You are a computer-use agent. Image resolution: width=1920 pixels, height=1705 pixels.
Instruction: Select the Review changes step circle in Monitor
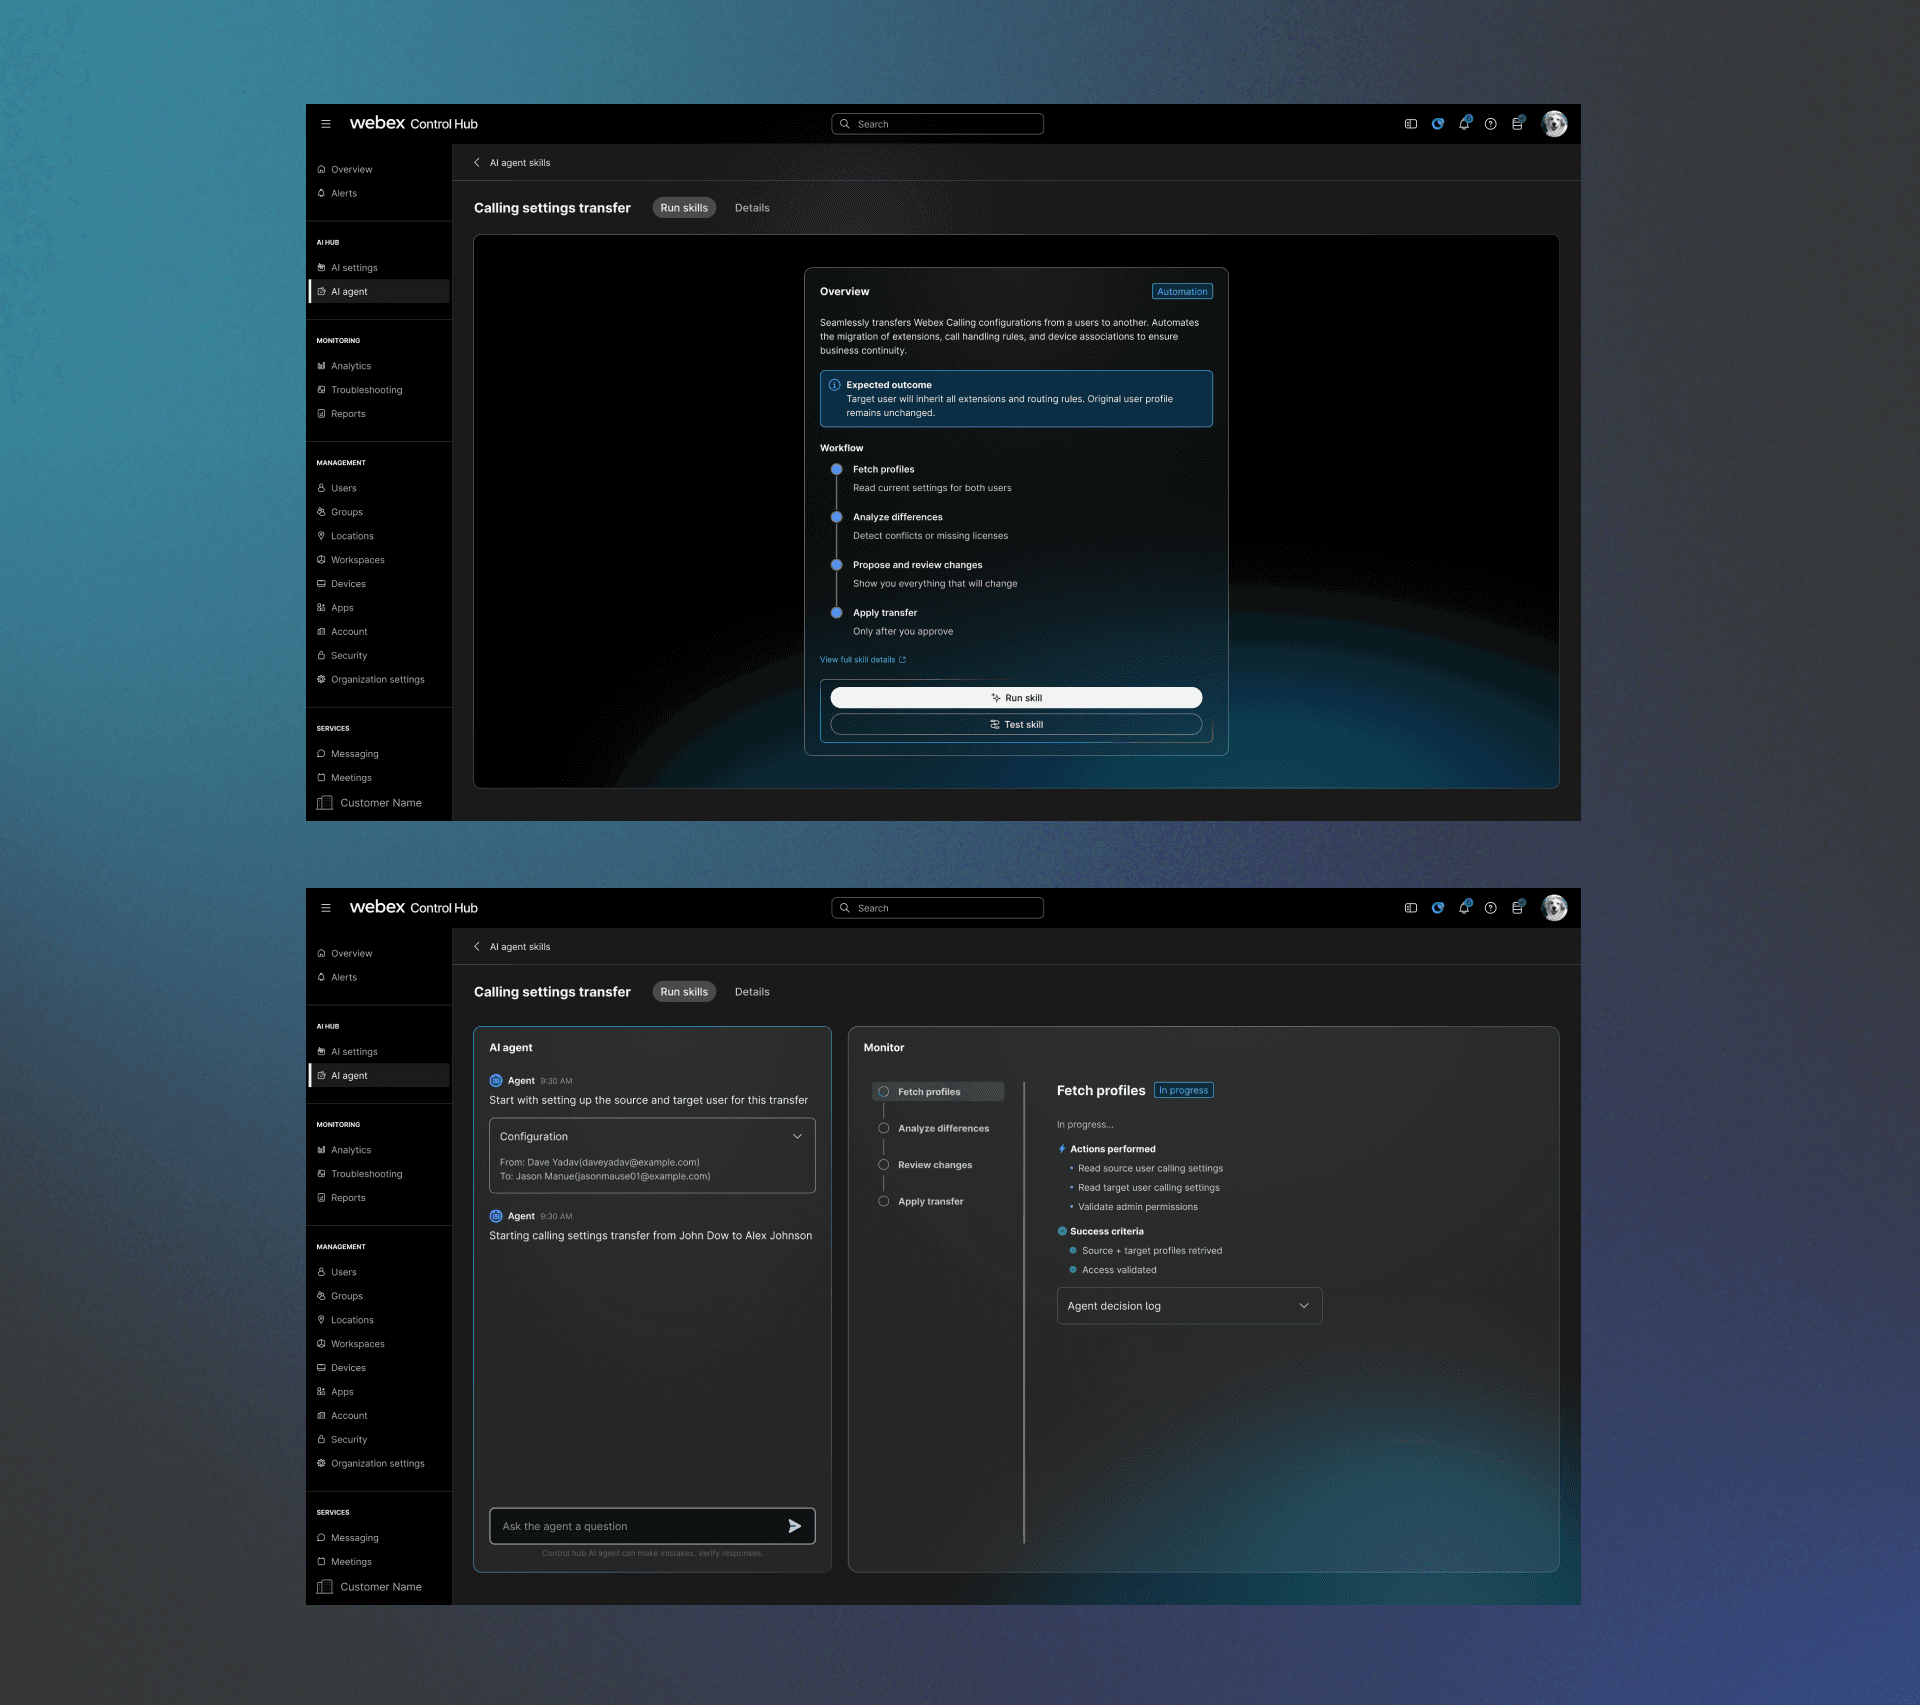(883, 1165)
